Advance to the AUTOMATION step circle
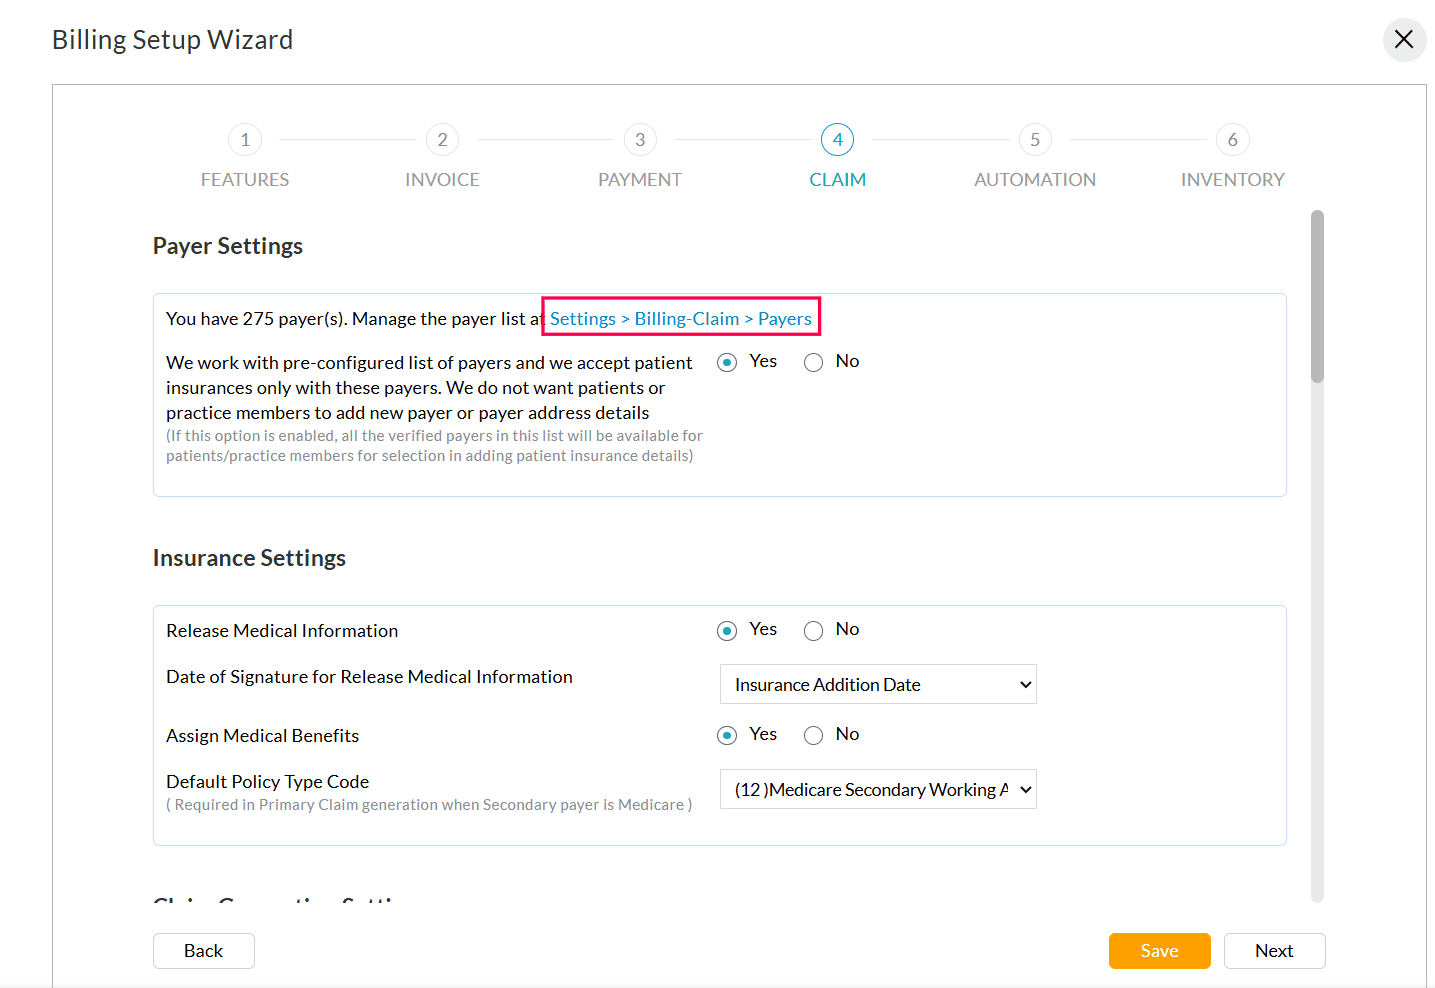The width and height of the screenshot is (1435, 988). [1035, 139]
